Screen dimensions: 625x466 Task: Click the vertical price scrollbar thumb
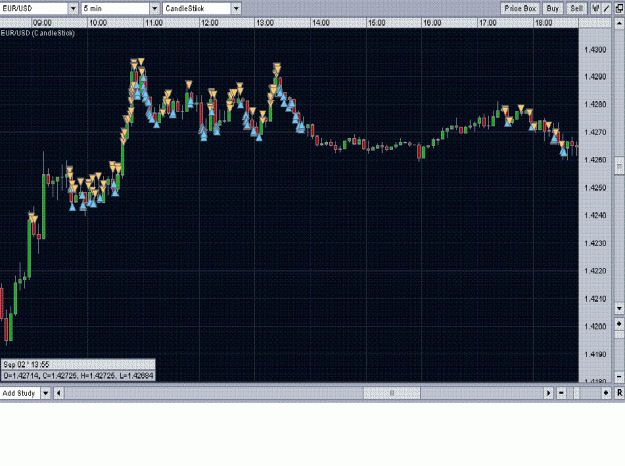coord(619,165)
